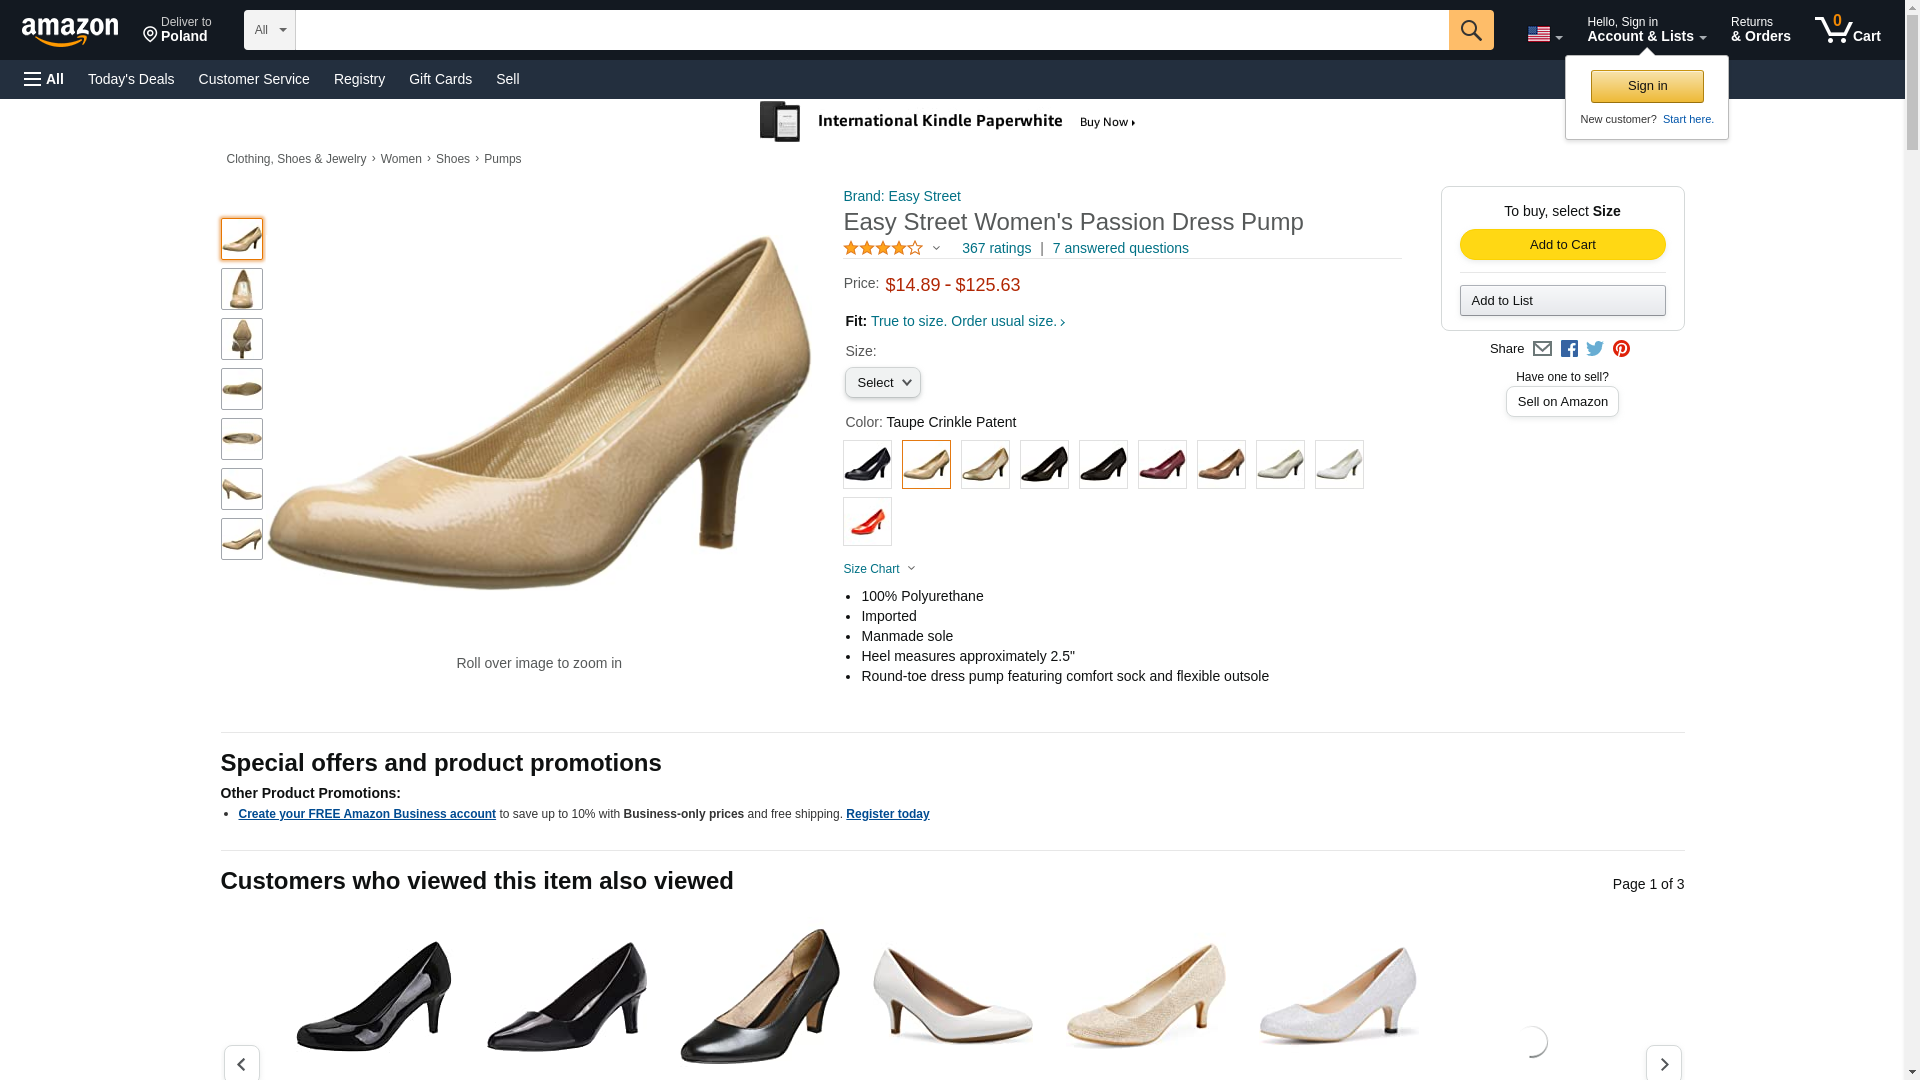Open the Size Select dropdown
Image resolution: width=1920 pixels, height=1080 pixels.
point(883,383)
